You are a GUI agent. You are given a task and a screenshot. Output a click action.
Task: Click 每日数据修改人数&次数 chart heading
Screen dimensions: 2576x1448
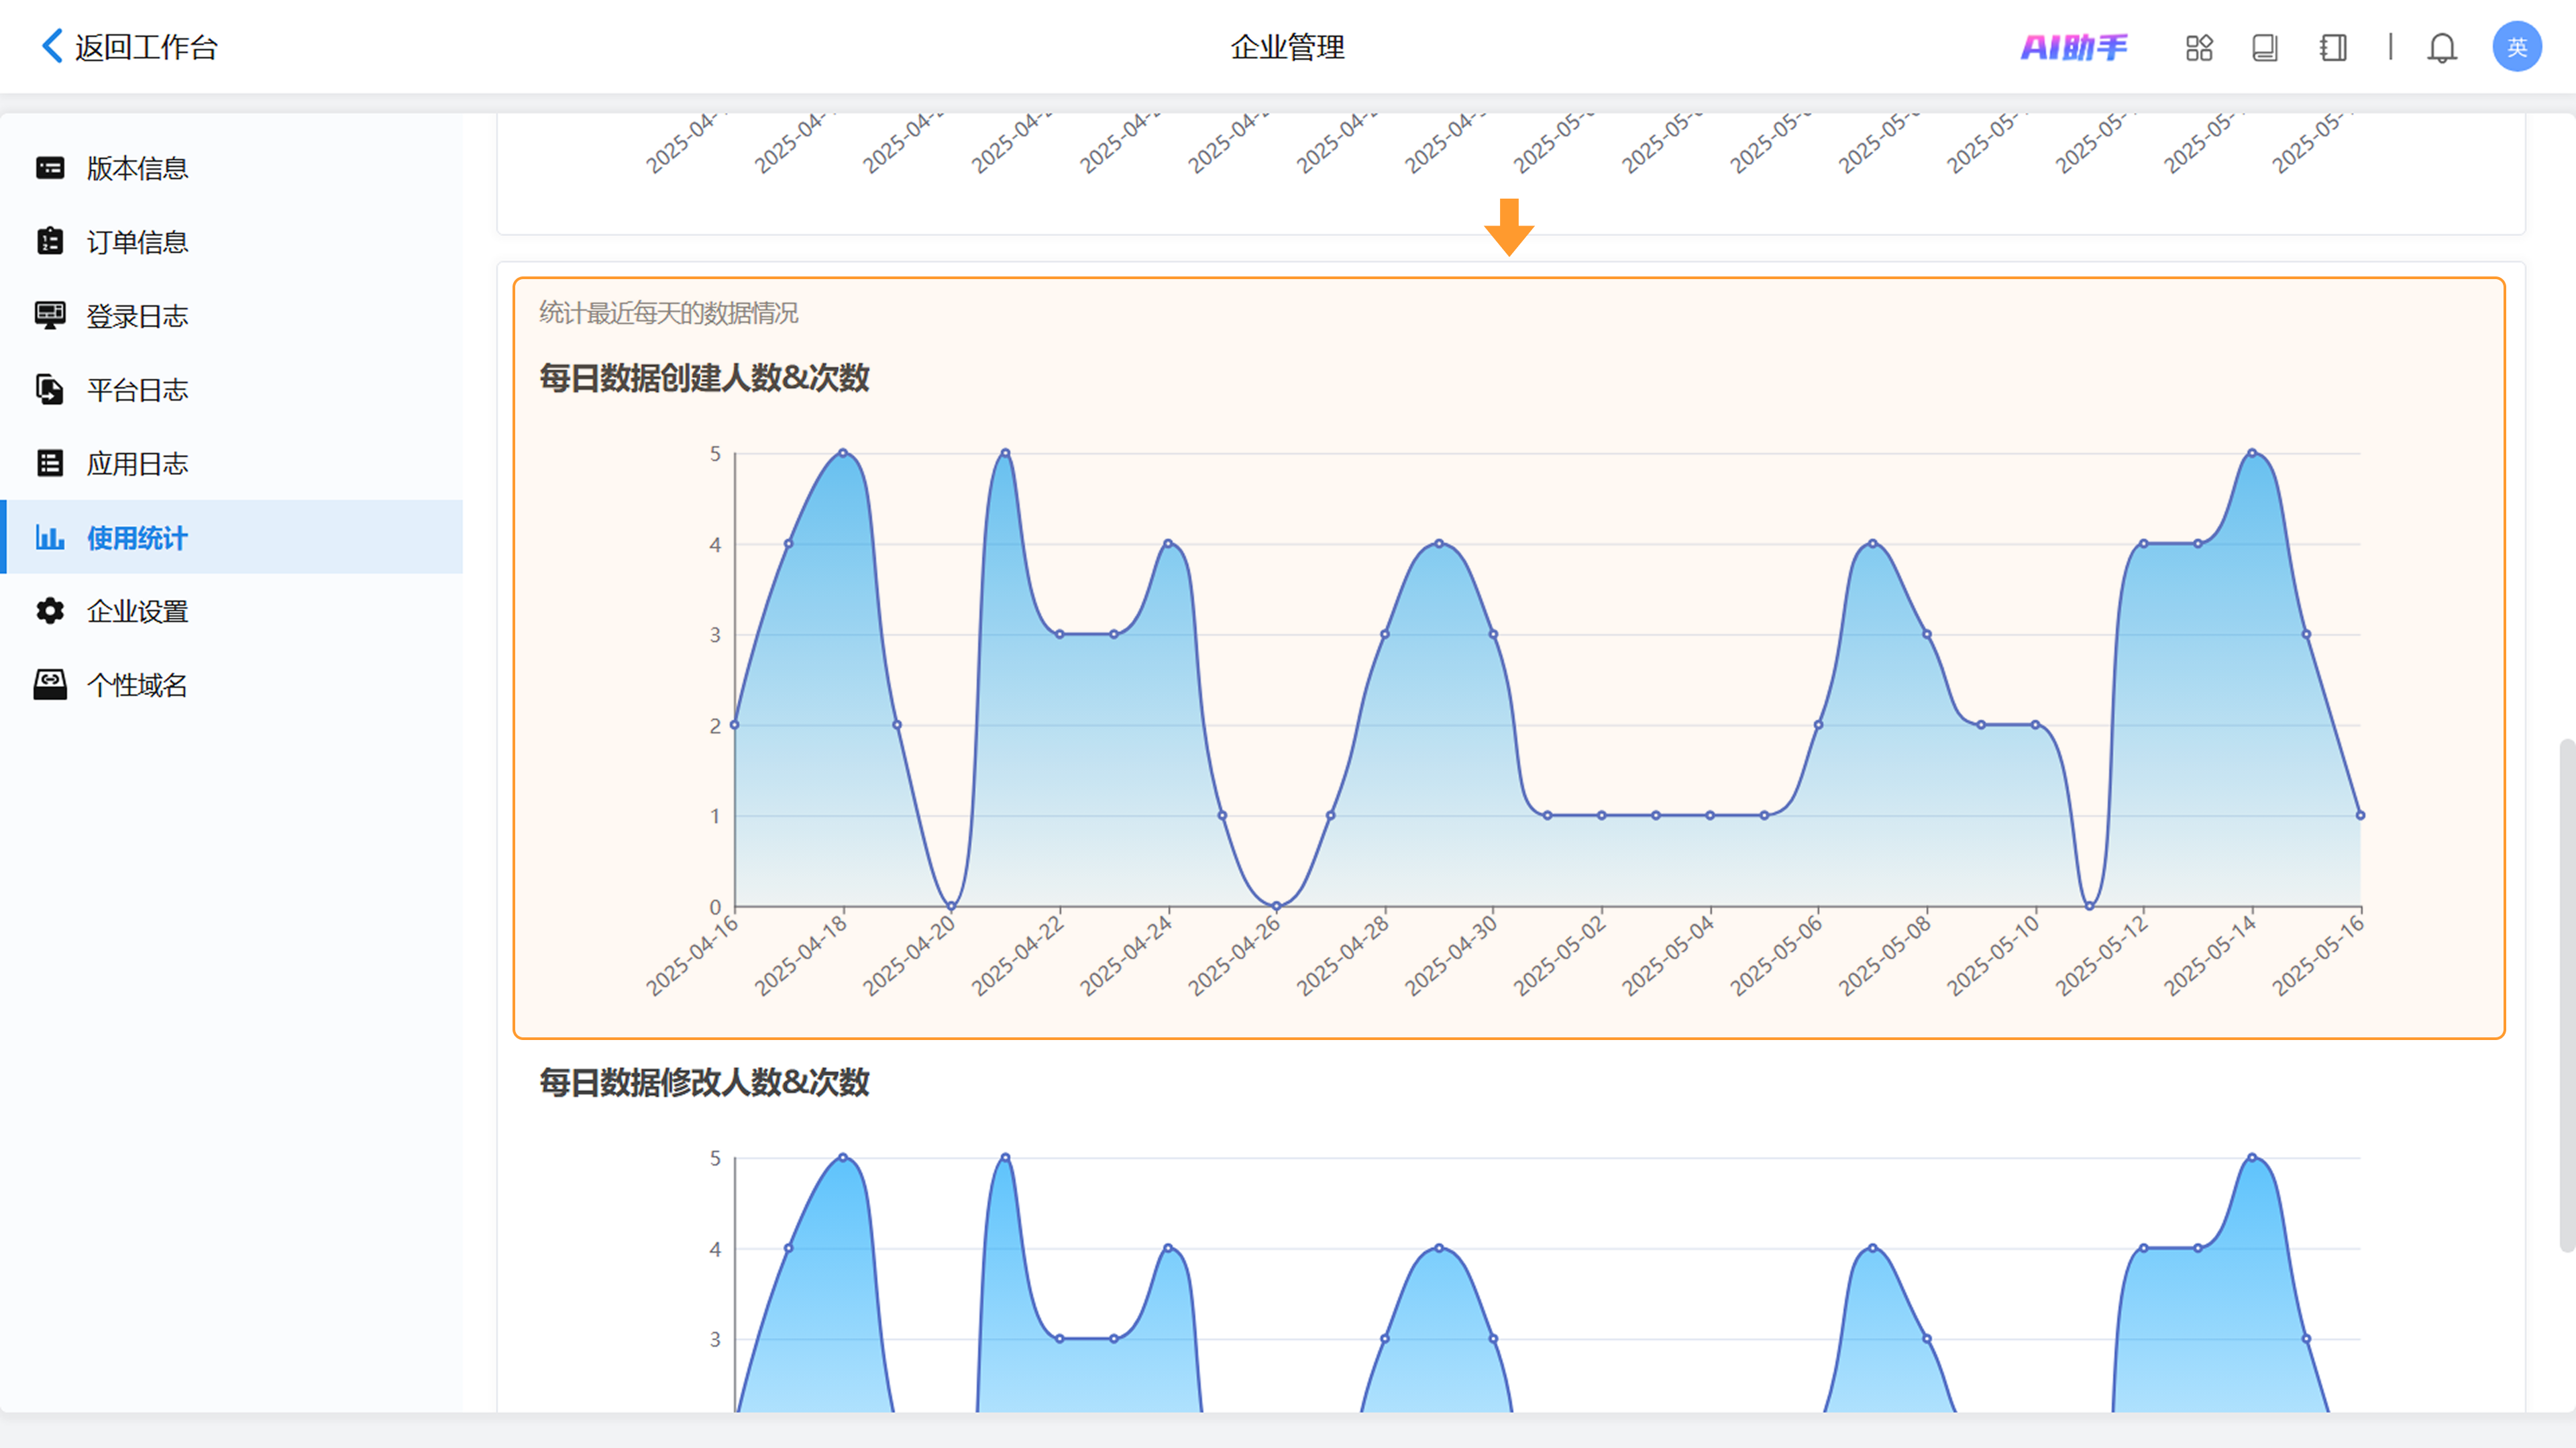click(704, 1082)
